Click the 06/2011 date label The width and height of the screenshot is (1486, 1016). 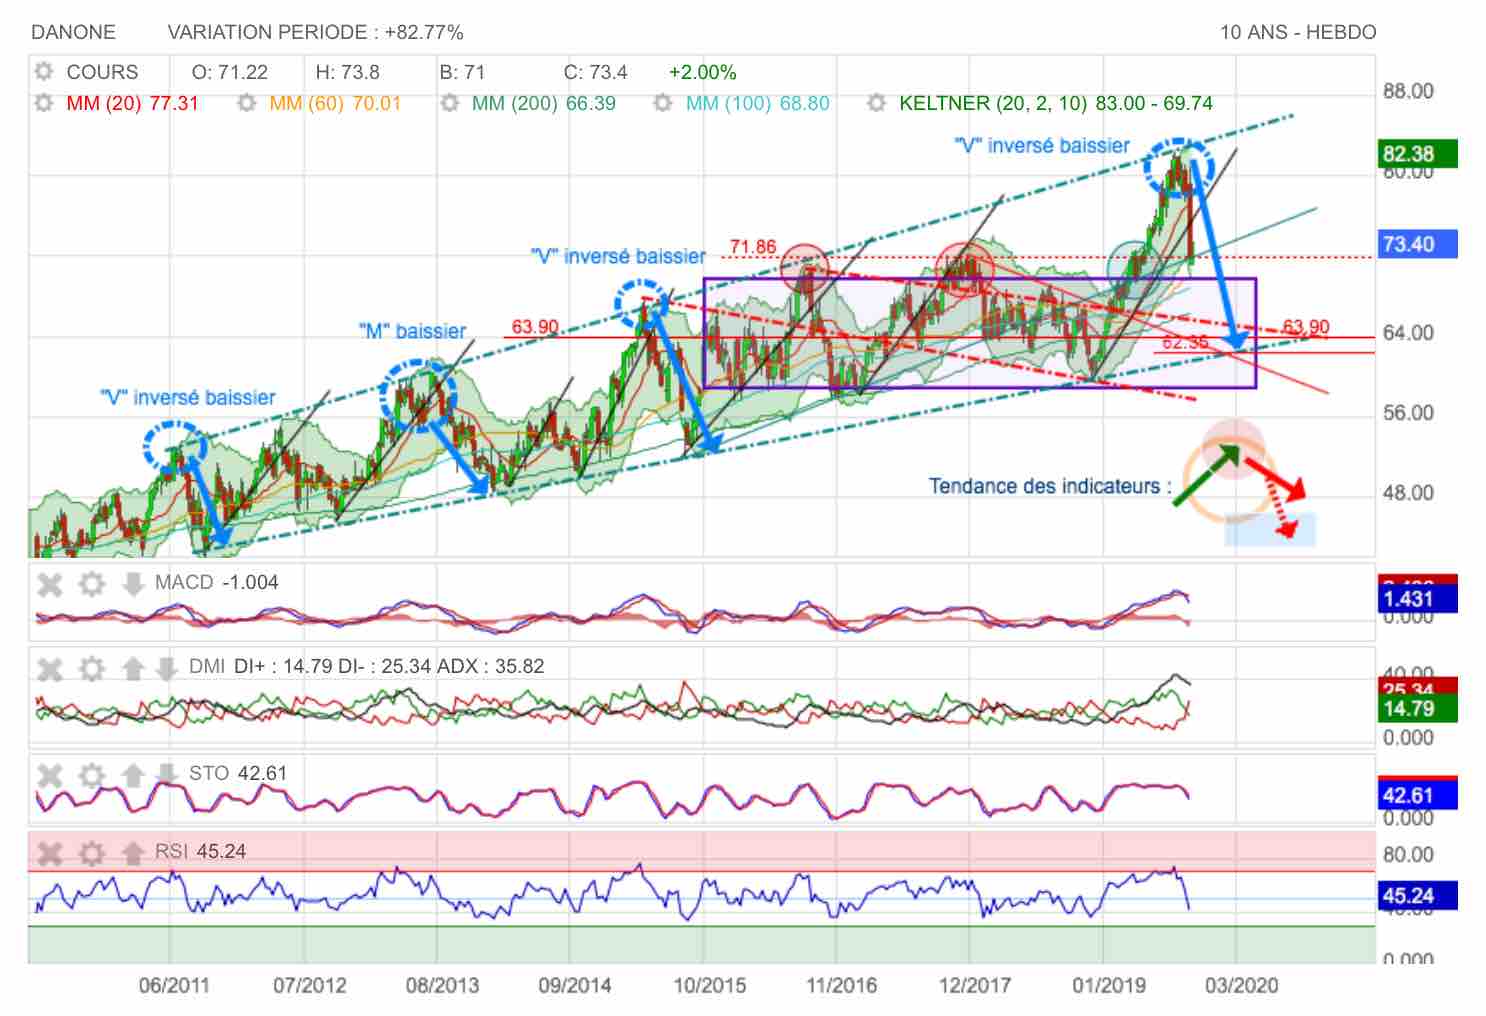pos(174,985)
